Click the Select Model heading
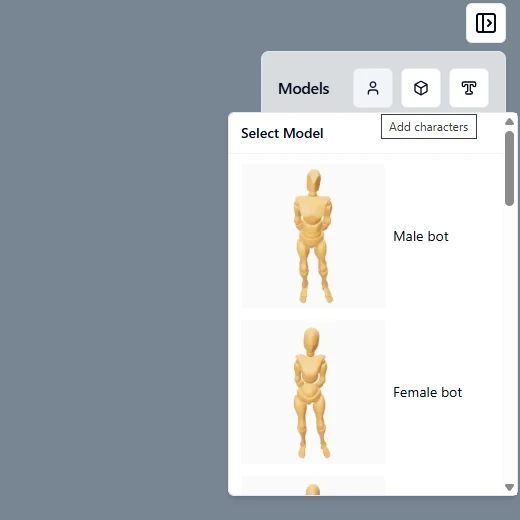The image size is (520, 520). [282, 133]
